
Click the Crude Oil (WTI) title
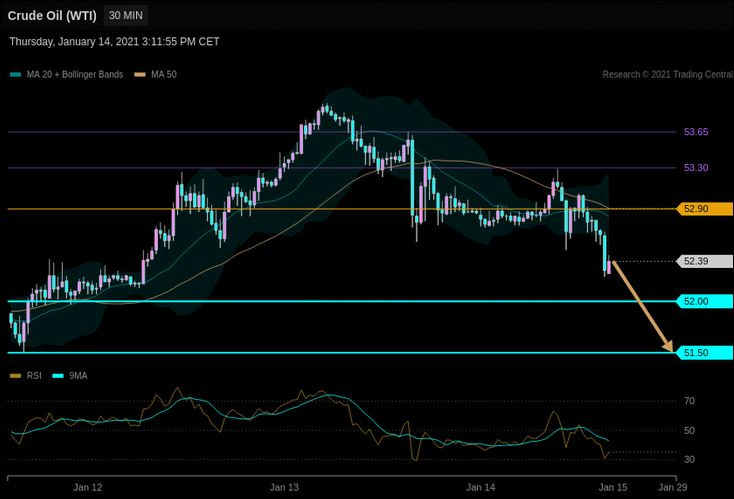click(52, 16)
